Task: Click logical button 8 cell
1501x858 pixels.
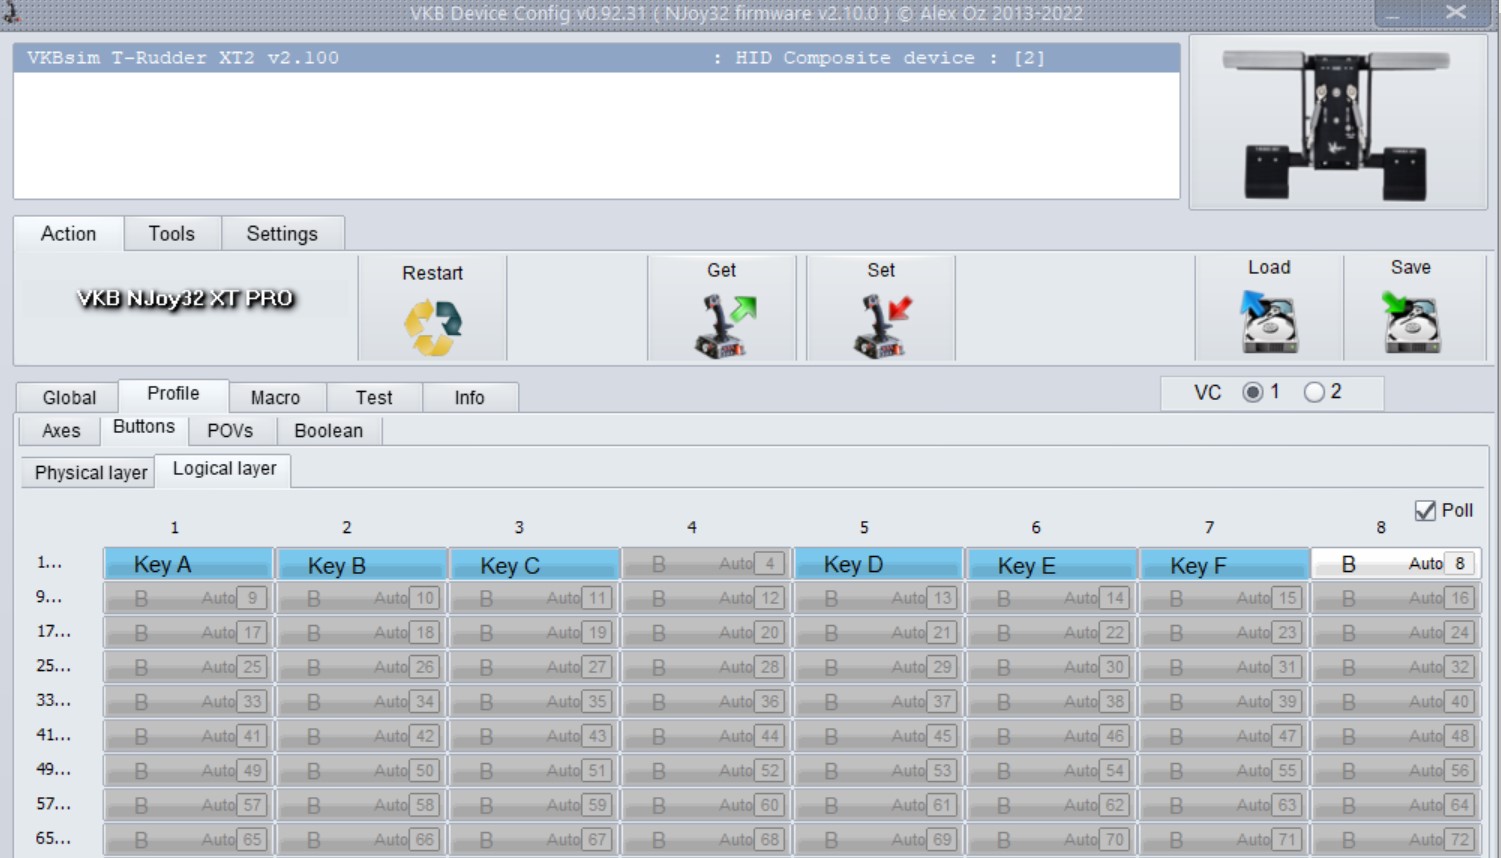Action: [x=1394, y=565]
